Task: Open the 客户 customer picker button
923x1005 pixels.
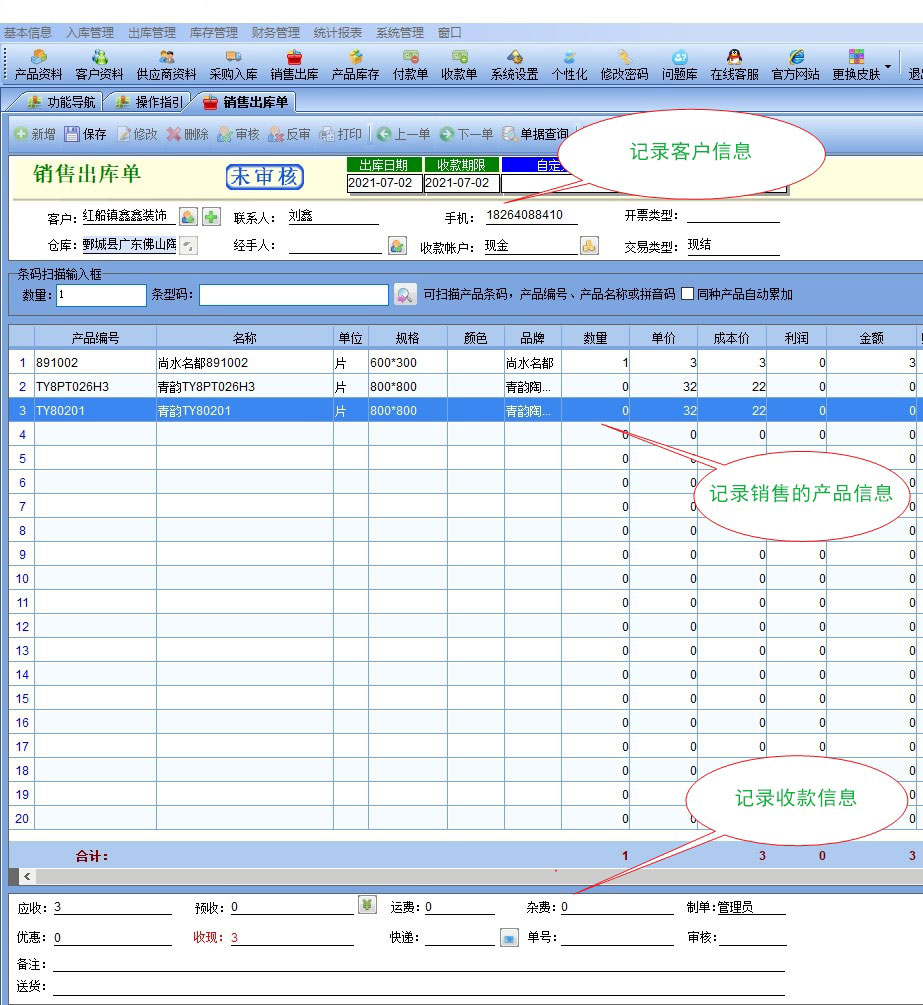Action: point(188,216)
